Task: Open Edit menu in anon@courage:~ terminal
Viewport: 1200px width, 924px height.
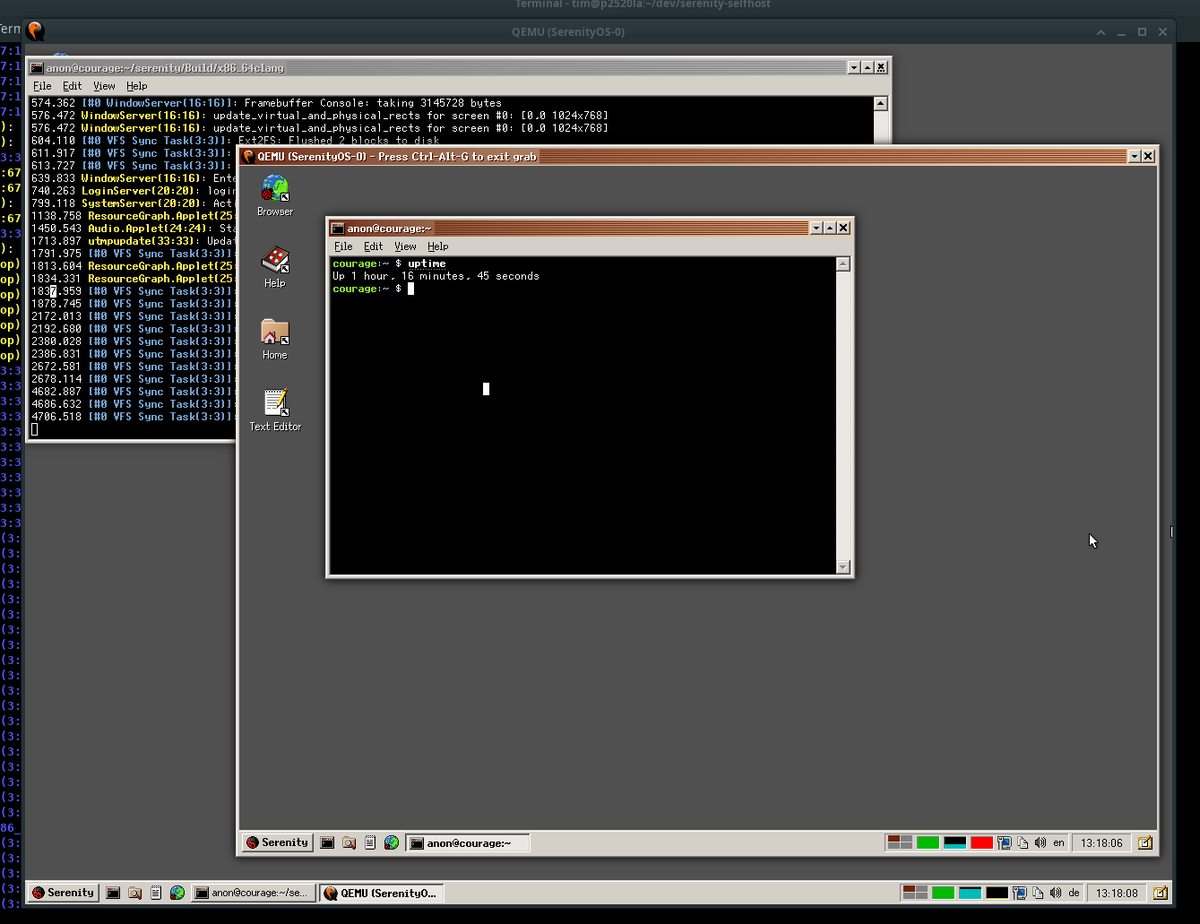Action: [x=373, y=246]
